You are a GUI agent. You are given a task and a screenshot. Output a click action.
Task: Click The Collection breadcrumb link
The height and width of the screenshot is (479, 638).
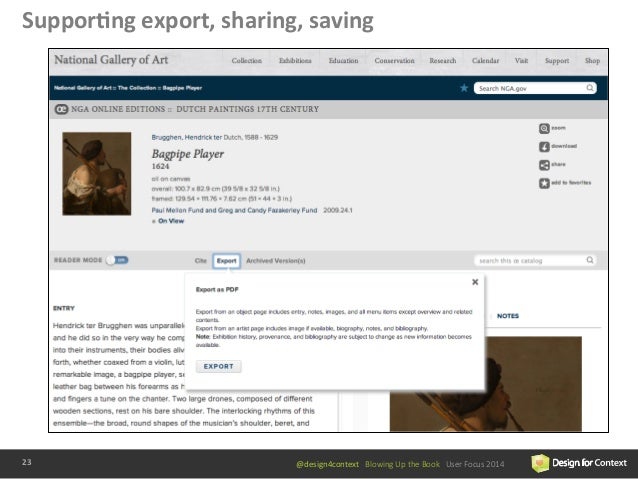click(137, 88)
